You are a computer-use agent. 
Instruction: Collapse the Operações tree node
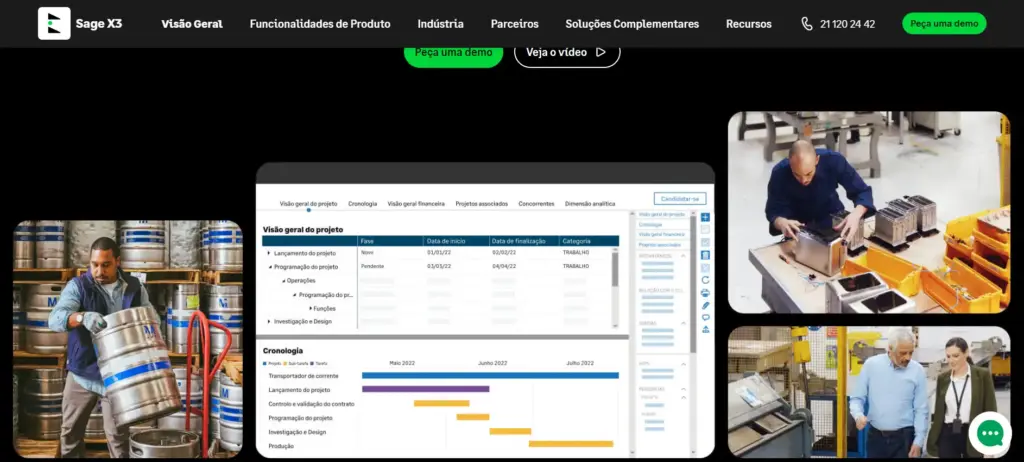point(283,281)
